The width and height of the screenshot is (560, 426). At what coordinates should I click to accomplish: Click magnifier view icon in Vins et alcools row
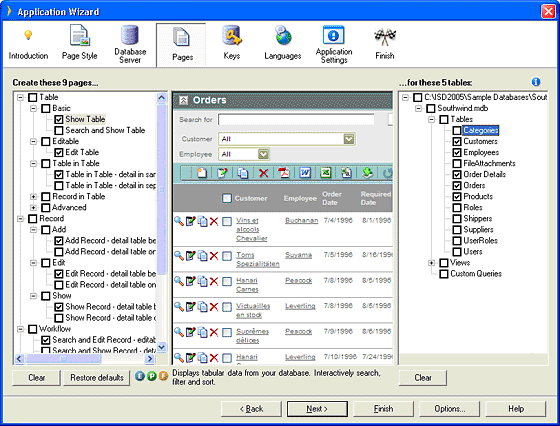pos(179,221)
